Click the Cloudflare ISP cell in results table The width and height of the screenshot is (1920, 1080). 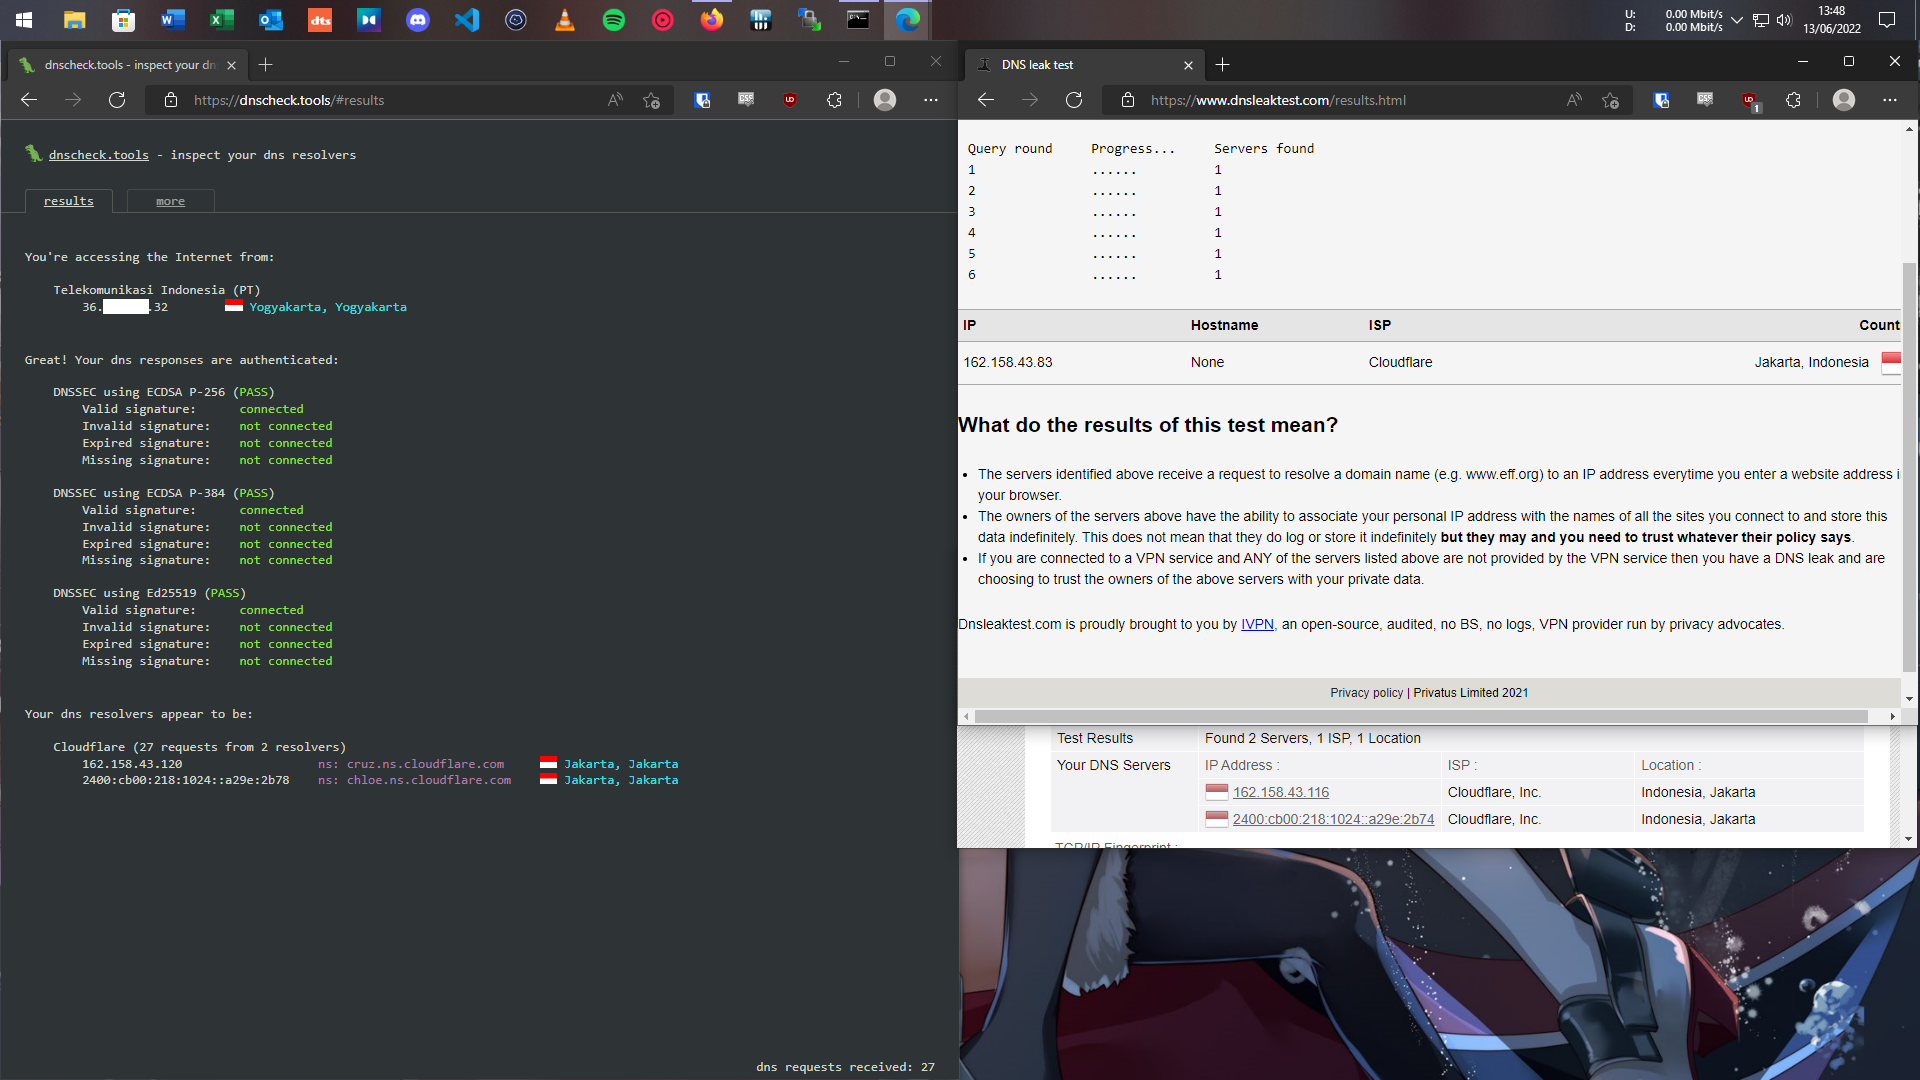[1400, 362]
